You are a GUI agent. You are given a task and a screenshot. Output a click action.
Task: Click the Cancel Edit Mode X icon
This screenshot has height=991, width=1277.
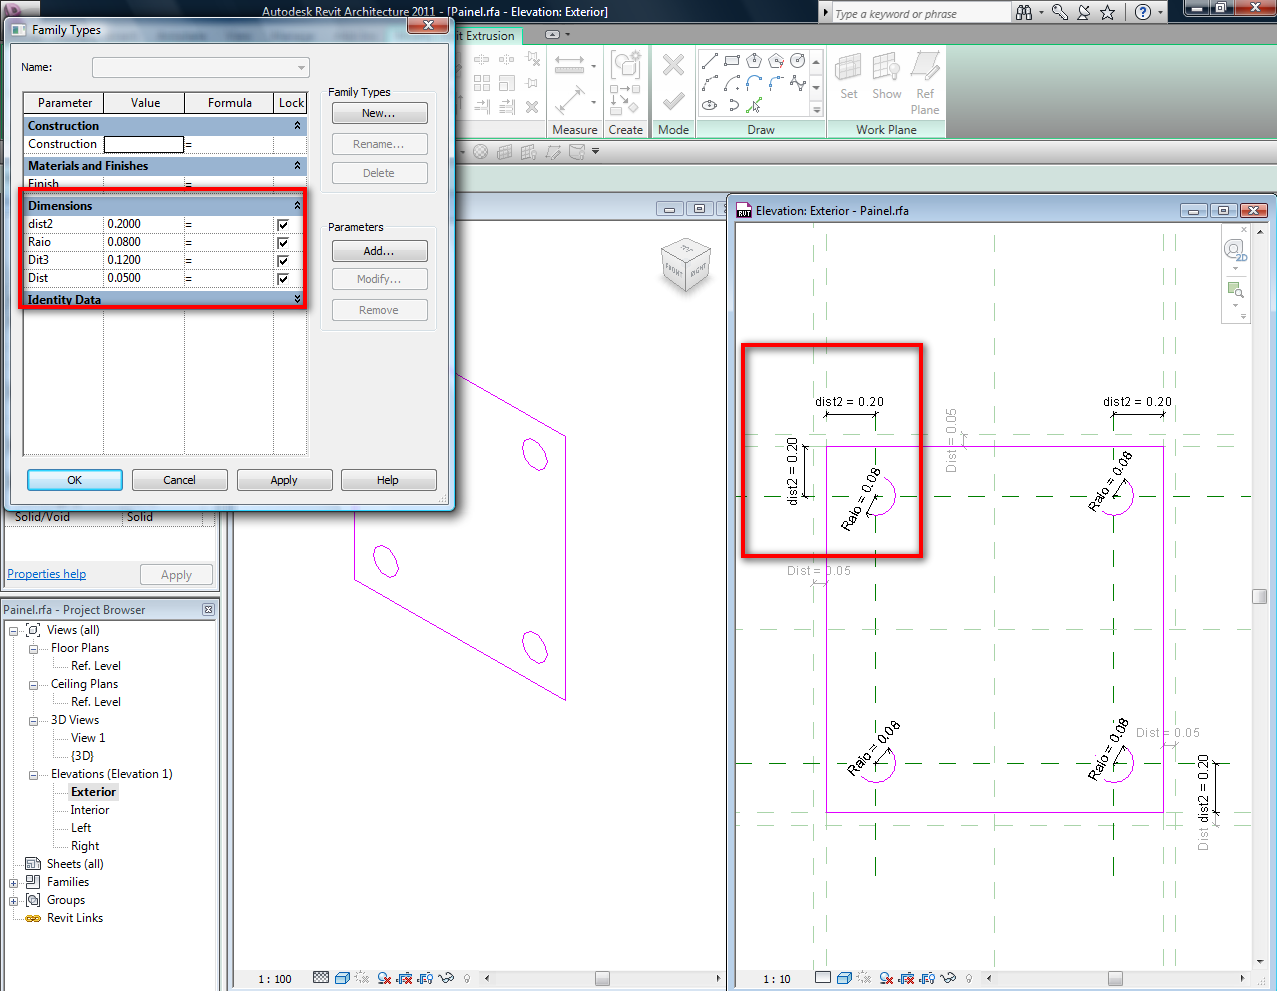click(673, 66)
